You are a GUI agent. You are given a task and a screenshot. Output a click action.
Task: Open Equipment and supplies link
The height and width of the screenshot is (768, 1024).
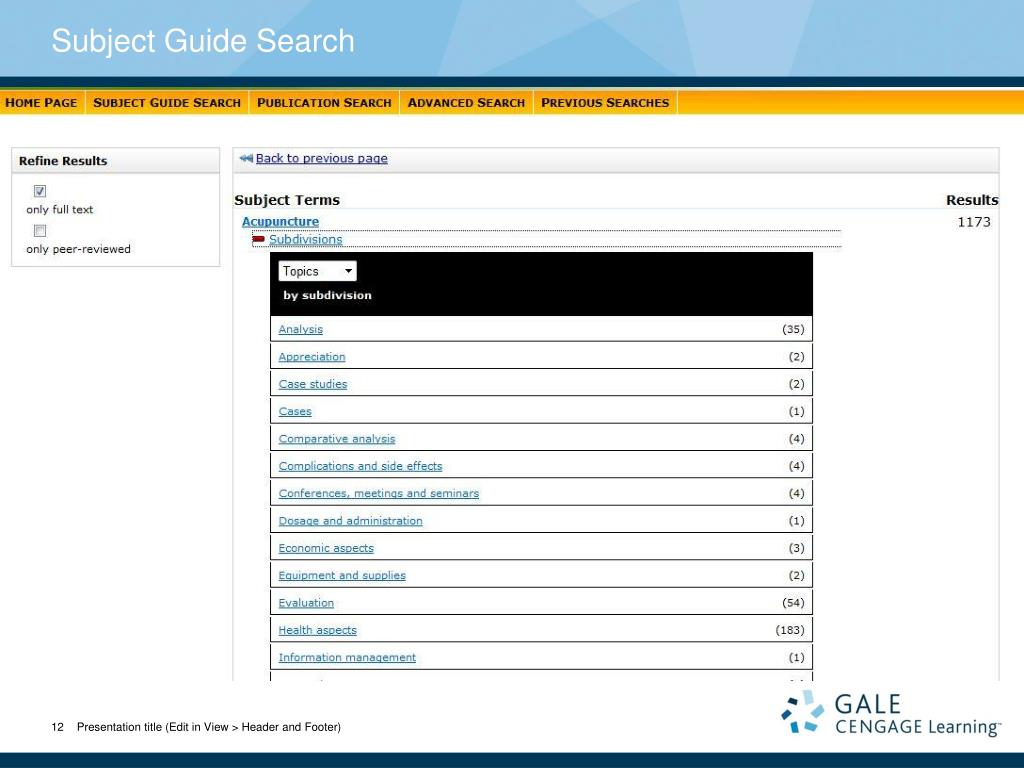tap(342, 575)
